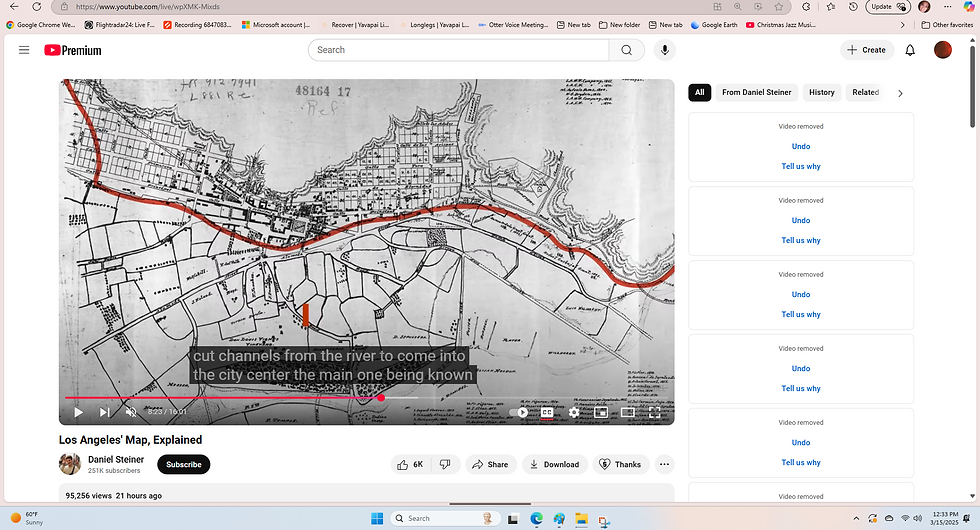Open Google Earth bookmark
This screenshot has height=530, width=980.
pos(714,25)
